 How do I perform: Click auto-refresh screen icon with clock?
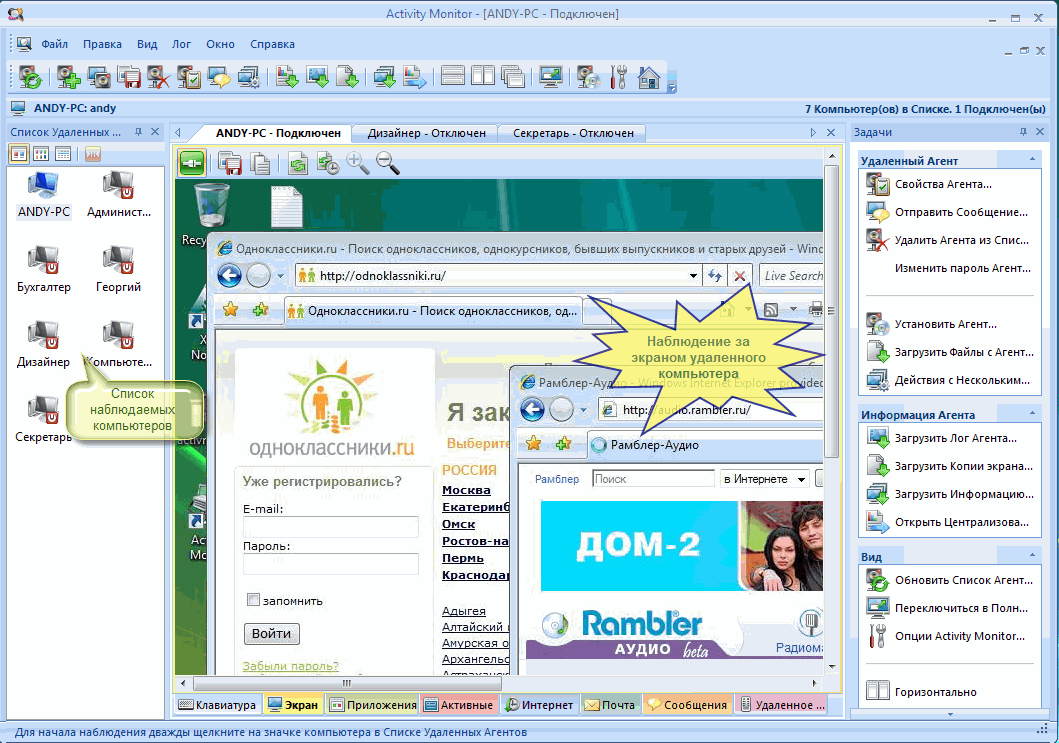pos(328,163)
